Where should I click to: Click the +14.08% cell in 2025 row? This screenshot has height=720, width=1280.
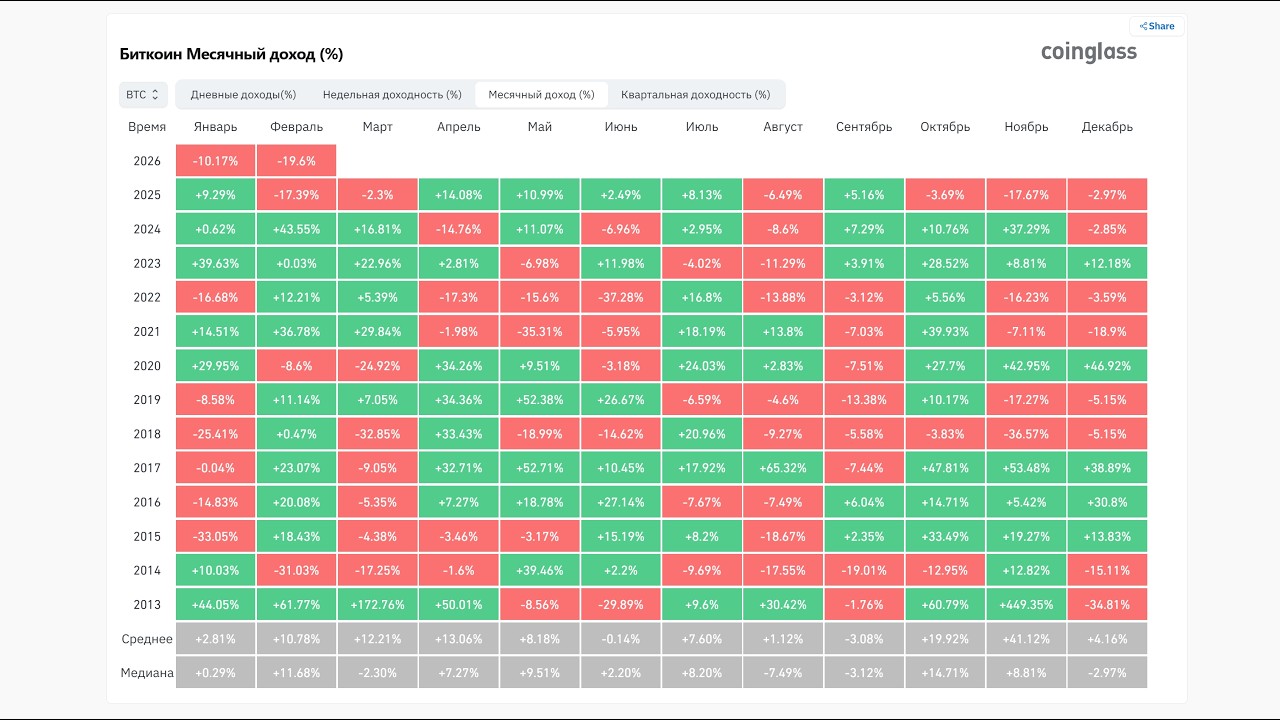459,195
